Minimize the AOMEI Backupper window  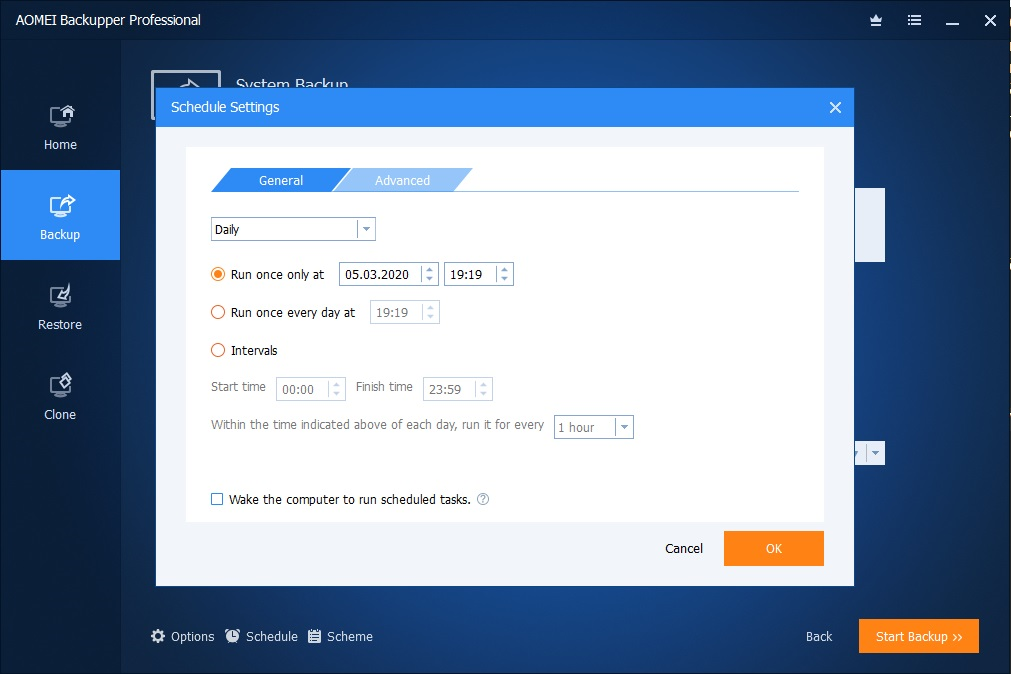coord(952,22)
